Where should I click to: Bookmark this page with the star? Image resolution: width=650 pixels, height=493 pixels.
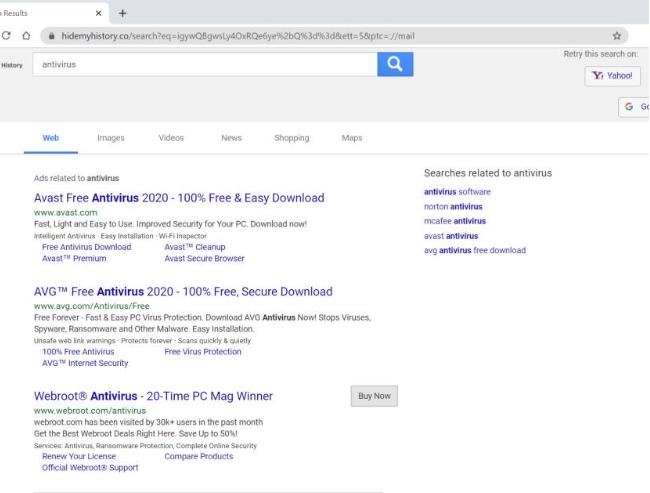click(617, 36)
